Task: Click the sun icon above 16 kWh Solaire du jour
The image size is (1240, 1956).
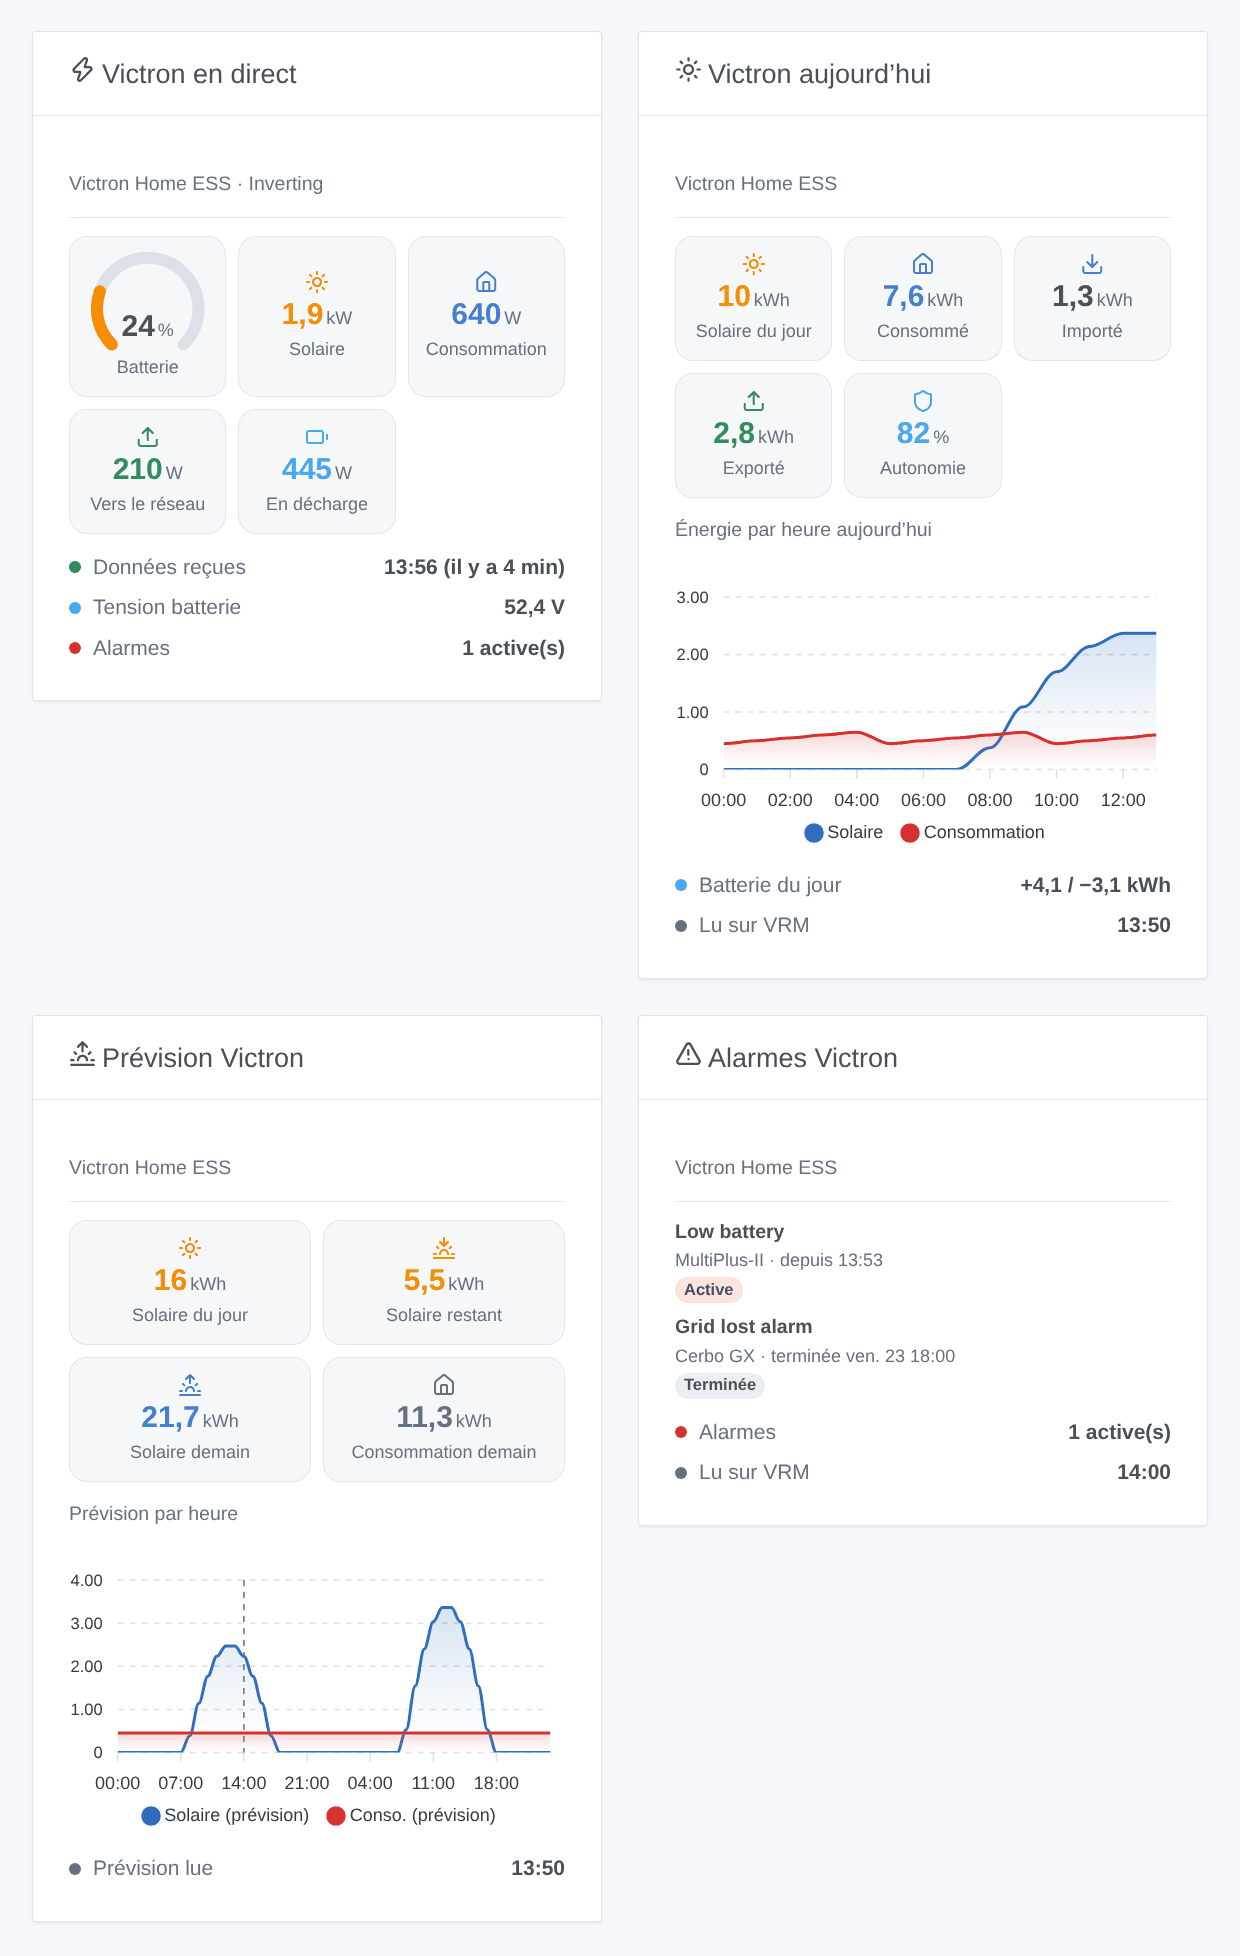Action: 190,1248
